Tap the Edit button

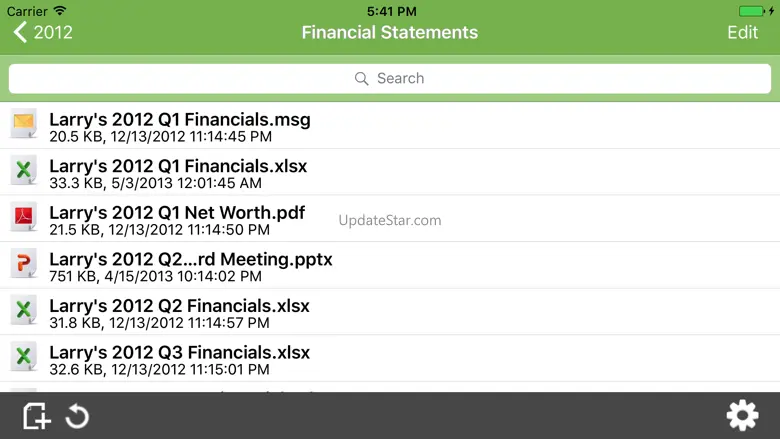coord(742,32)
